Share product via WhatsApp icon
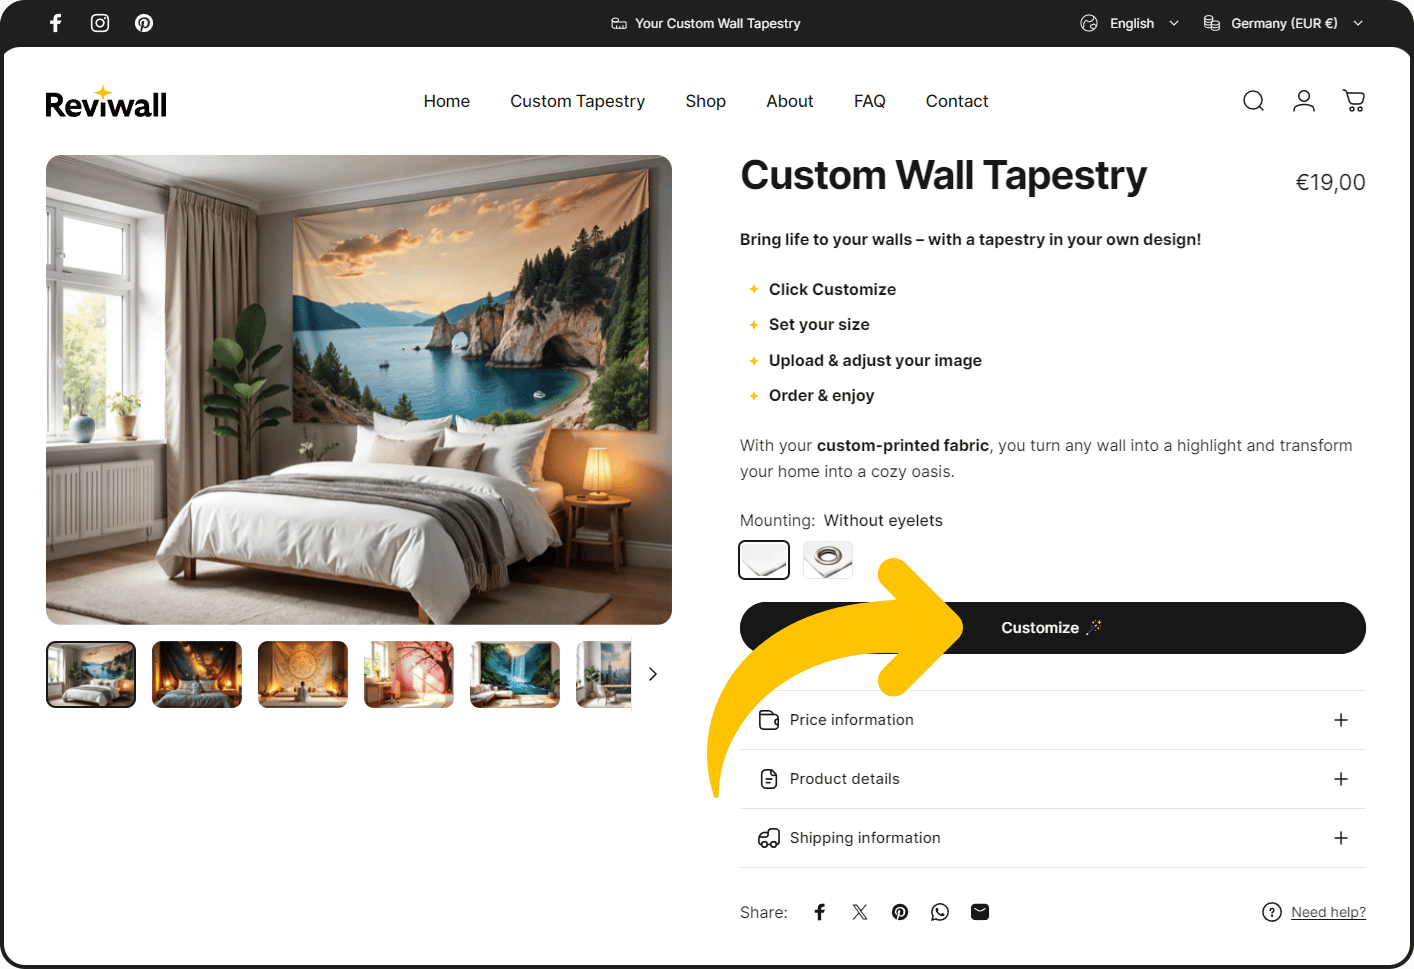1414x969 pixels. pyautogui.click(x=940, y=912)
